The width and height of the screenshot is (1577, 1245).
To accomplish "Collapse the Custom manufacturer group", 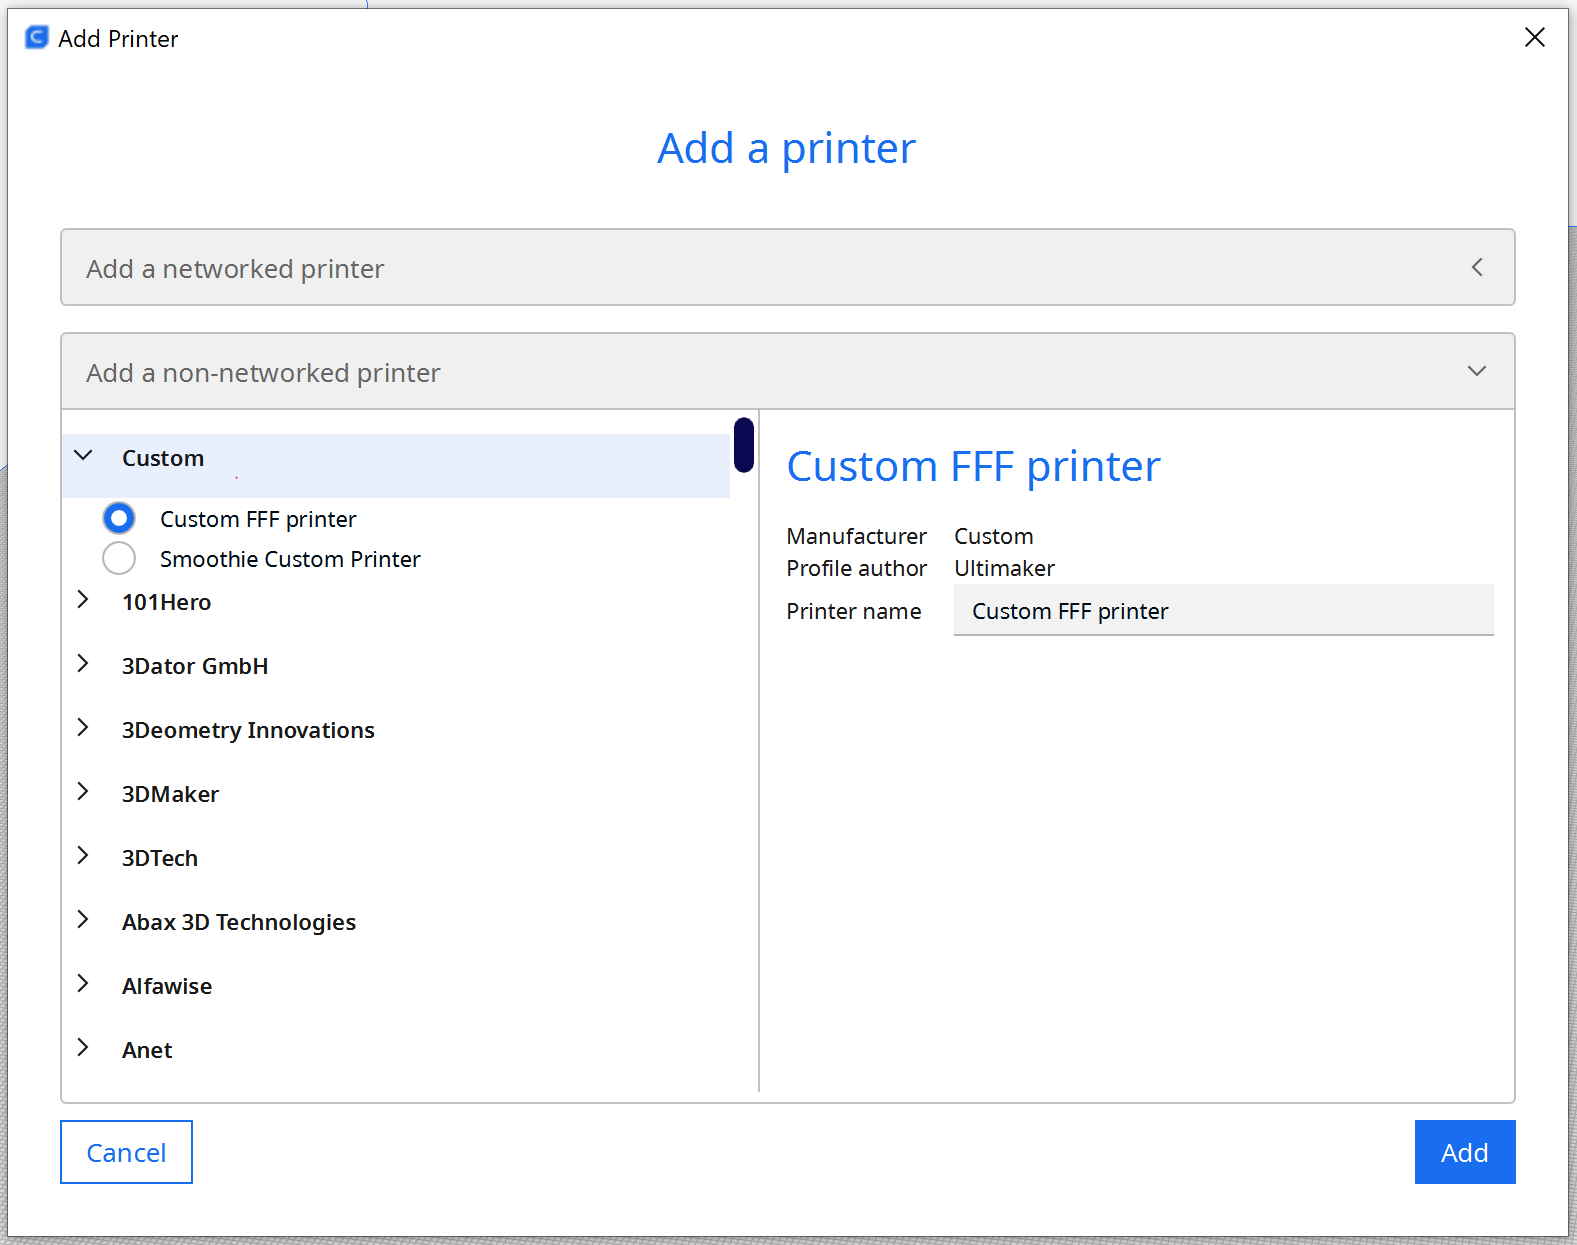I will [x=84, y=457].
